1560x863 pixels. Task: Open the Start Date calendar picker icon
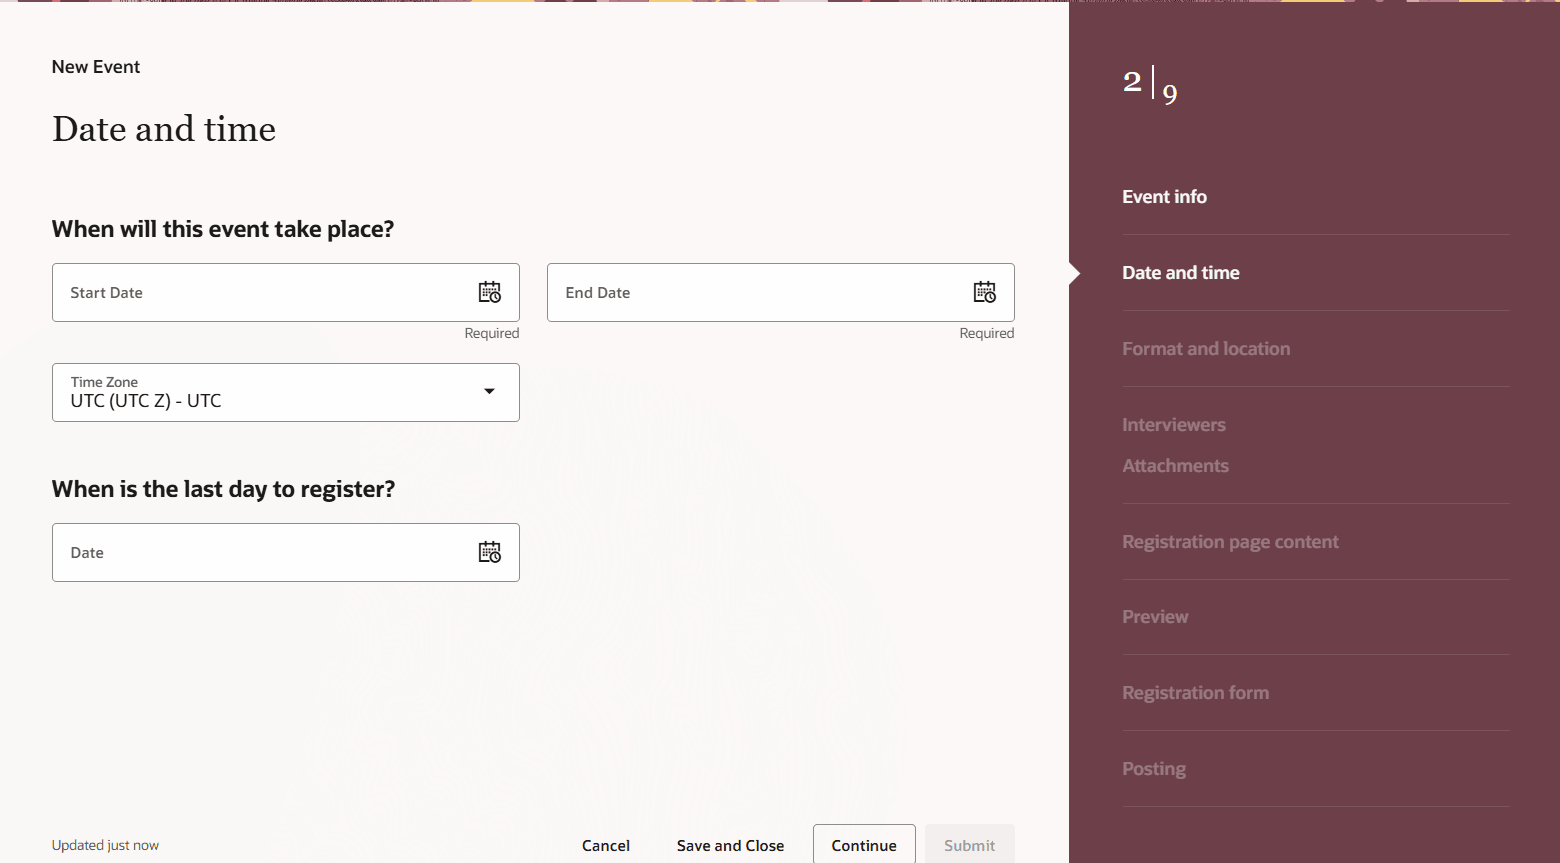pos(489,292)
